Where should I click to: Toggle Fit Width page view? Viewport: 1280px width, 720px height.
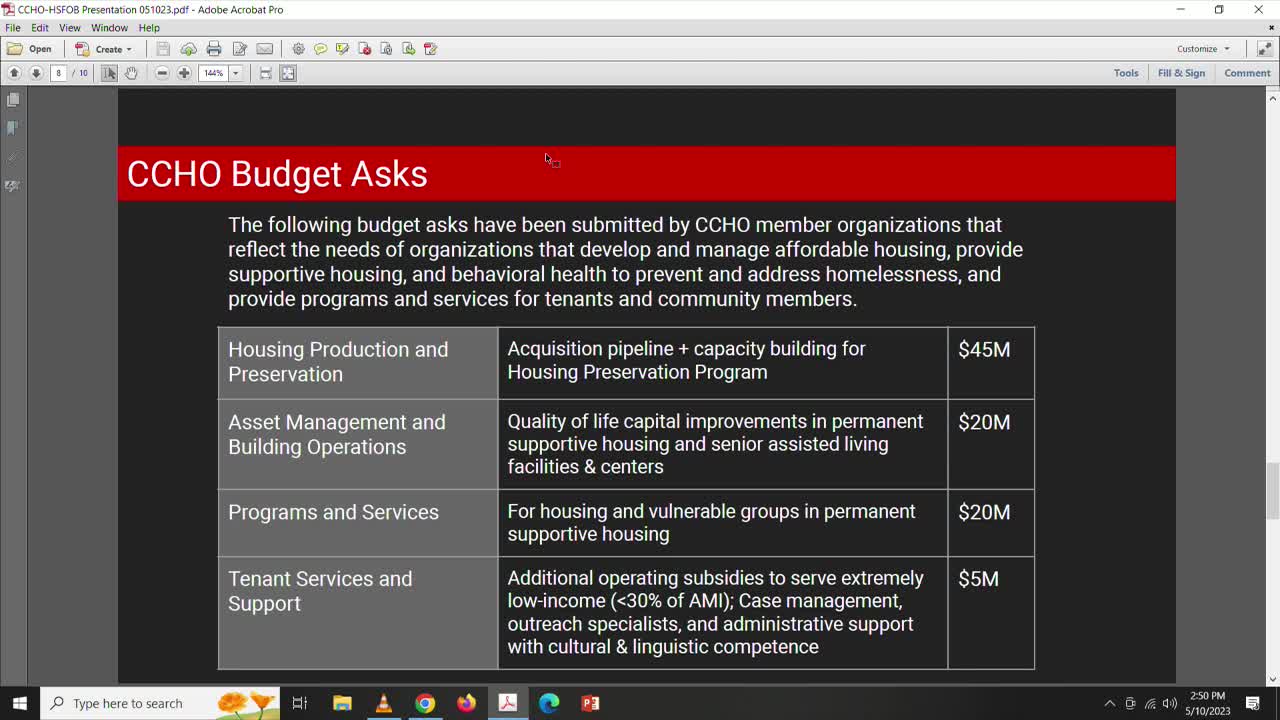pos(264,72)
